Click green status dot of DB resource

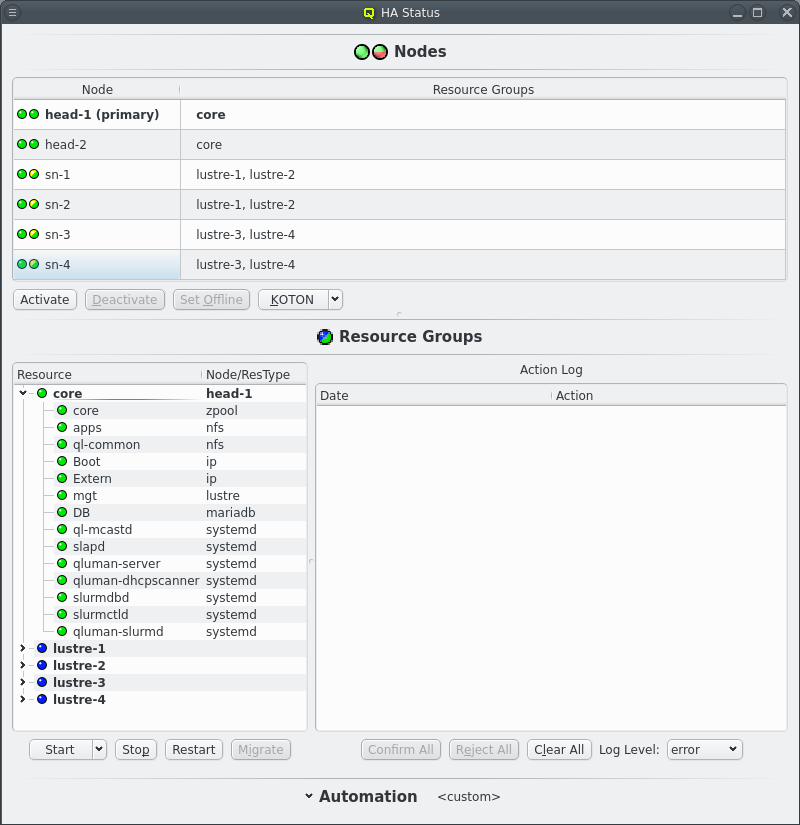click(x=62, y=512)
